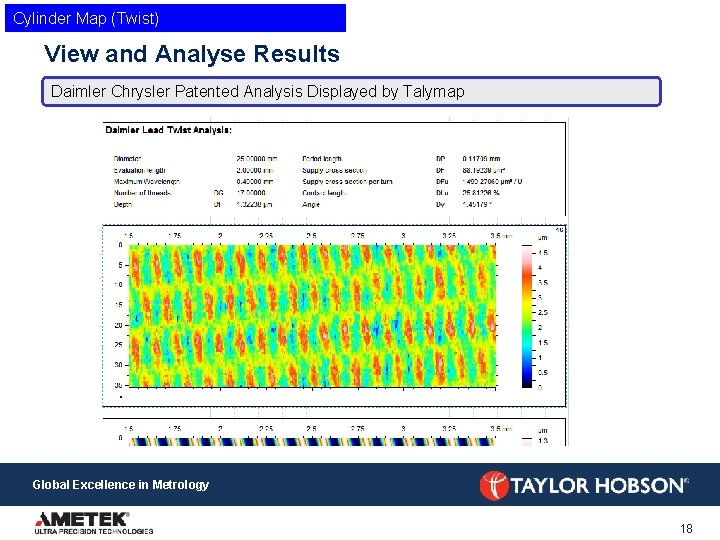The width and height of the screenshot is (720, 540).
Task: Click the DG parameter symbol
Action: [x=218, y=193]
